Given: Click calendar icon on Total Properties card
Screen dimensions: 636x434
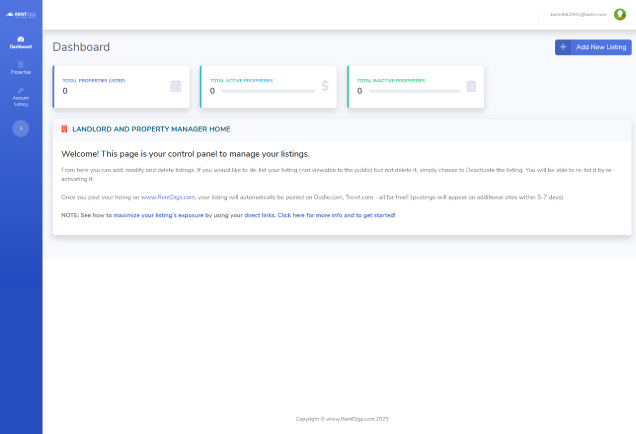Looking at the screenshot, I should click(x=176, y=86).
